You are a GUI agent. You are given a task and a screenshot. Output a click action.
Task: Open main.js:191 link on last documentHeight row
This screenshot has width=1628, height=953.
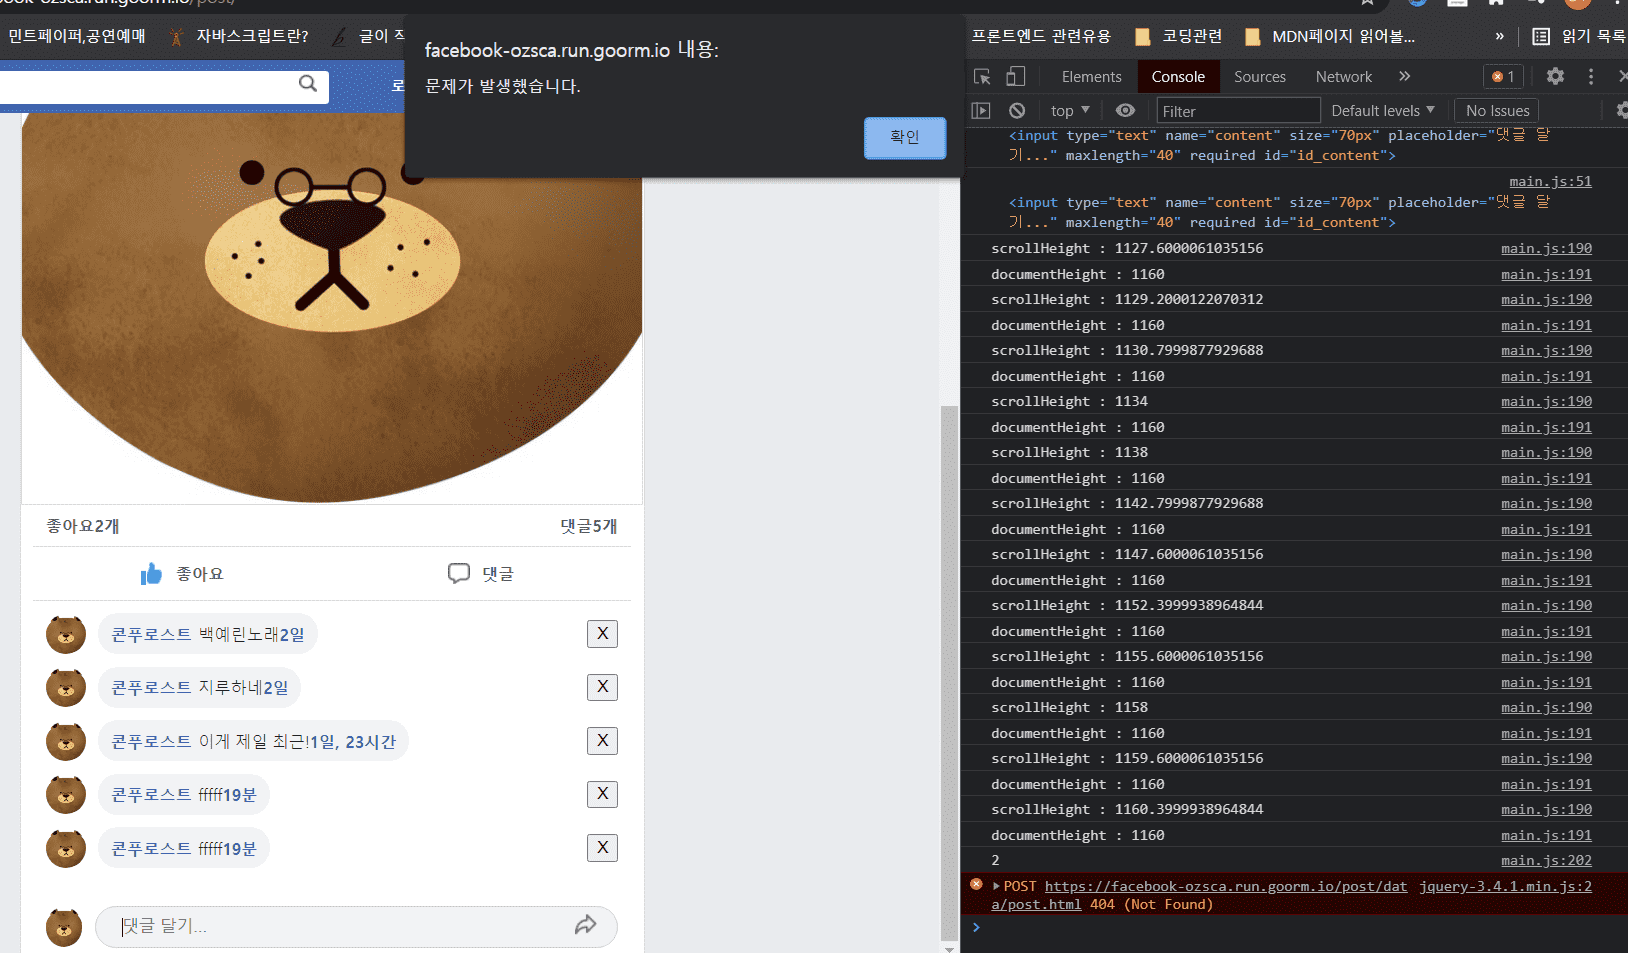click(1546, 835)
